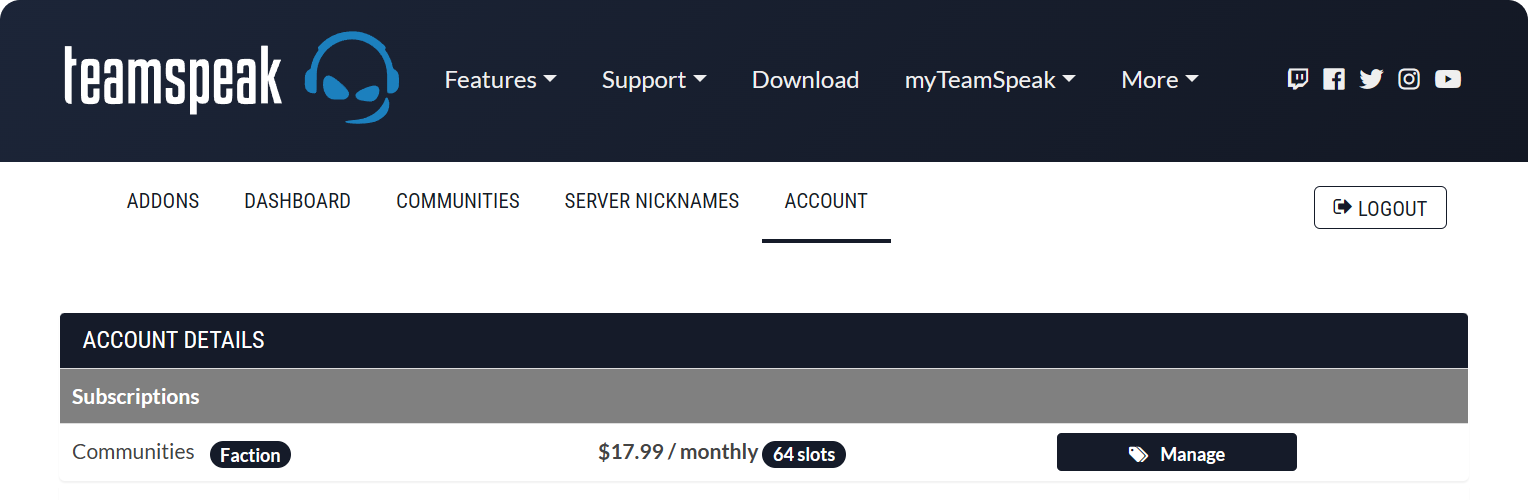Switch to the Communities tab
The image size is (1528, 500).
[x=458, y=201]
